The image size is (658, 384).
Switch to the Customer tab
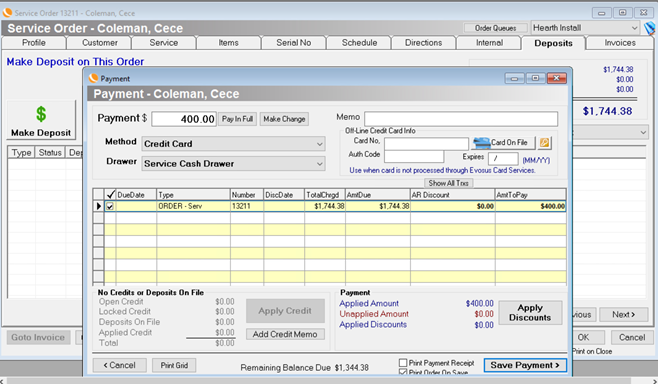99,43
